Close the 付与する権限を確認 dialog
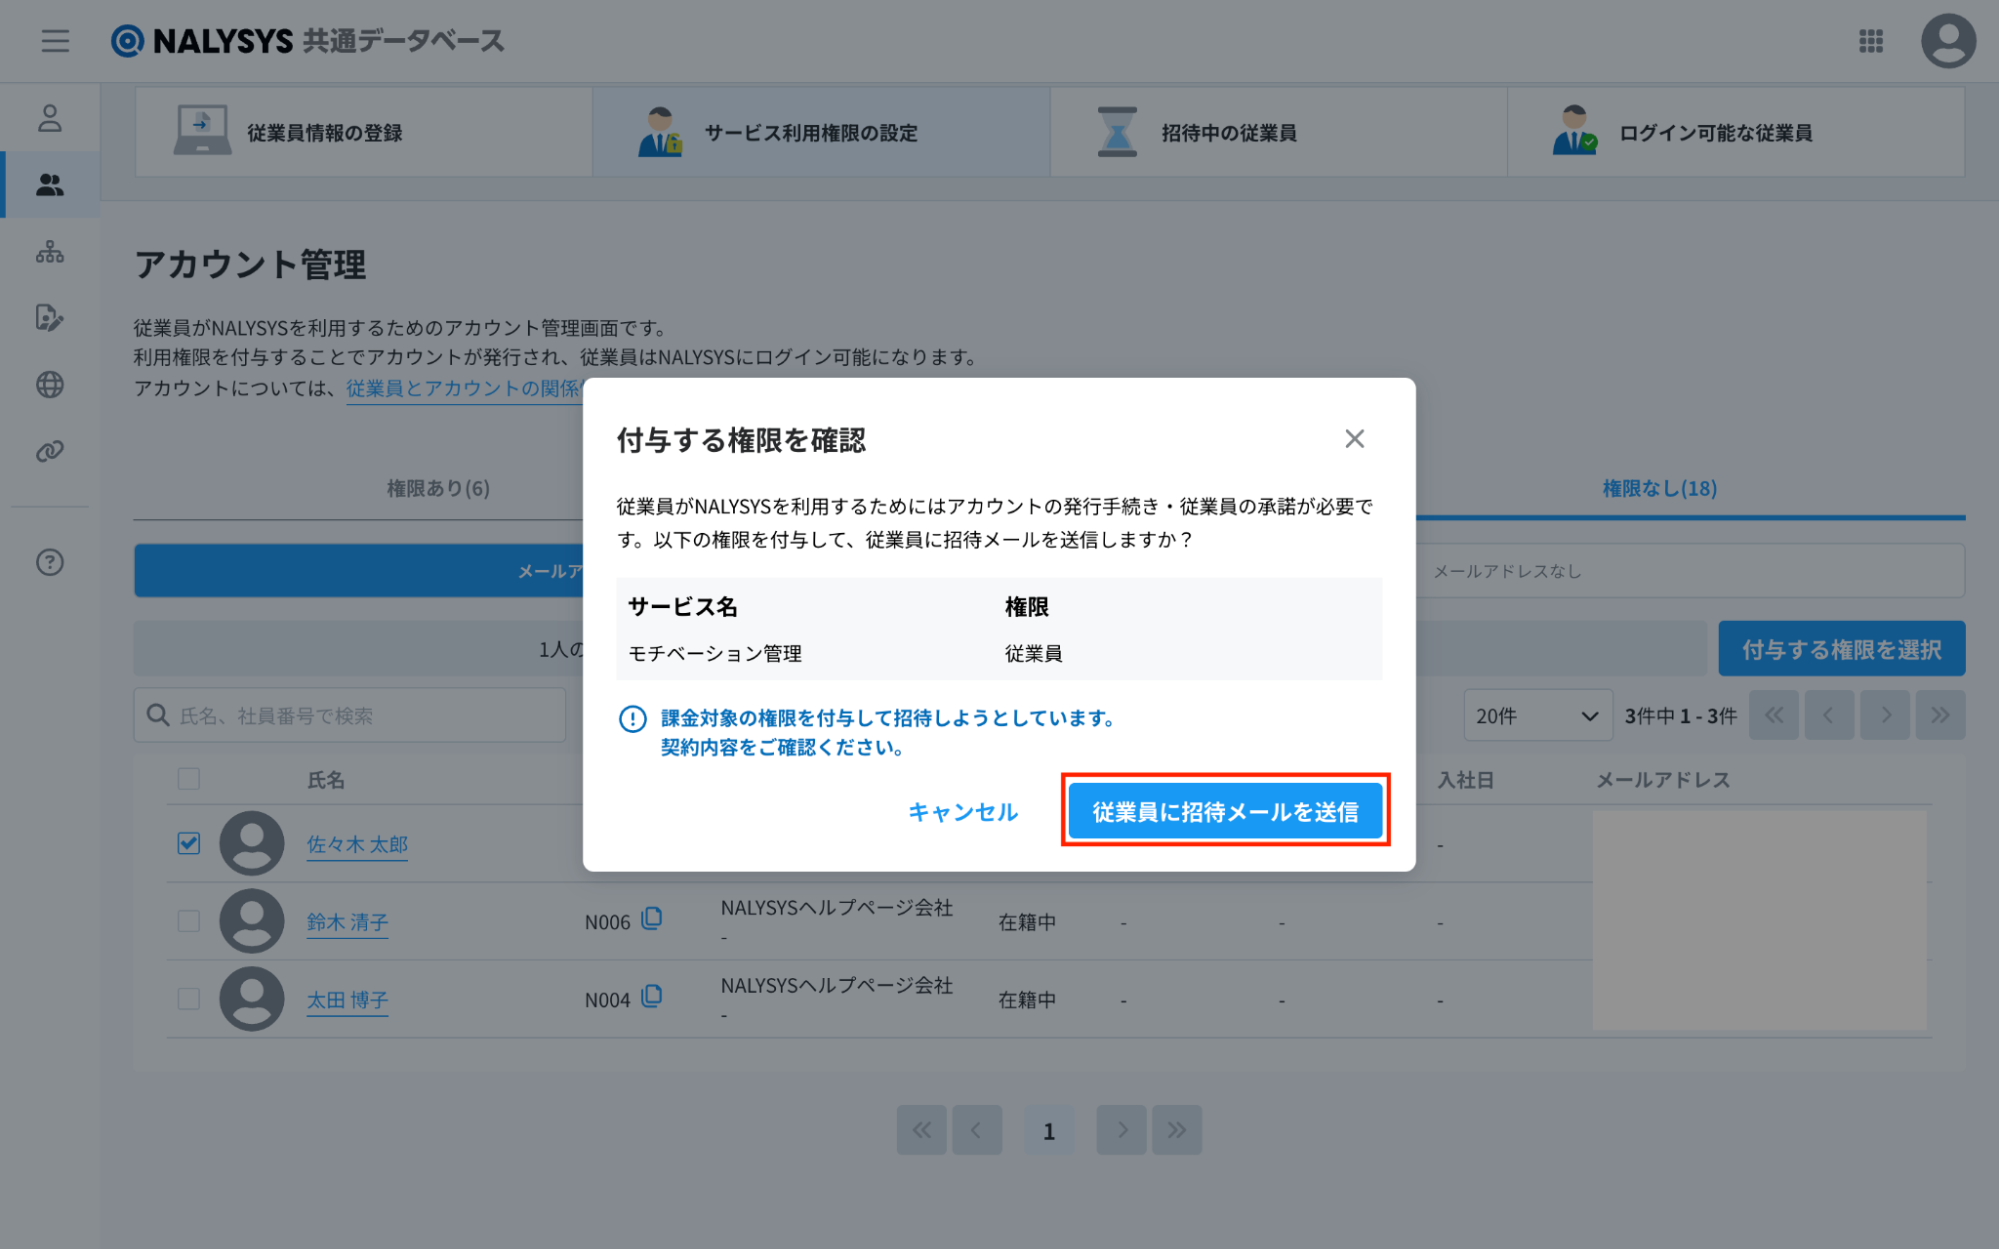Image resolution: width=1999 pixels, height=1250 pixels. tap(1354, 439)
